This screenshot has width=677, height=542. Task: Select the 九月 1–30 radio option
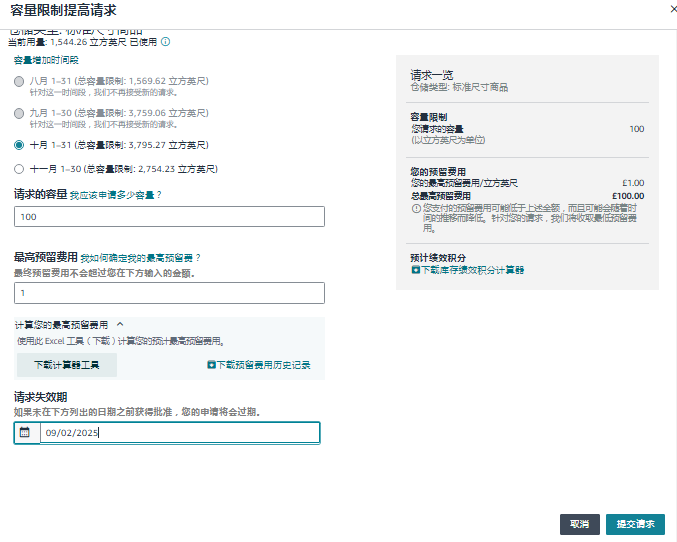19,113
